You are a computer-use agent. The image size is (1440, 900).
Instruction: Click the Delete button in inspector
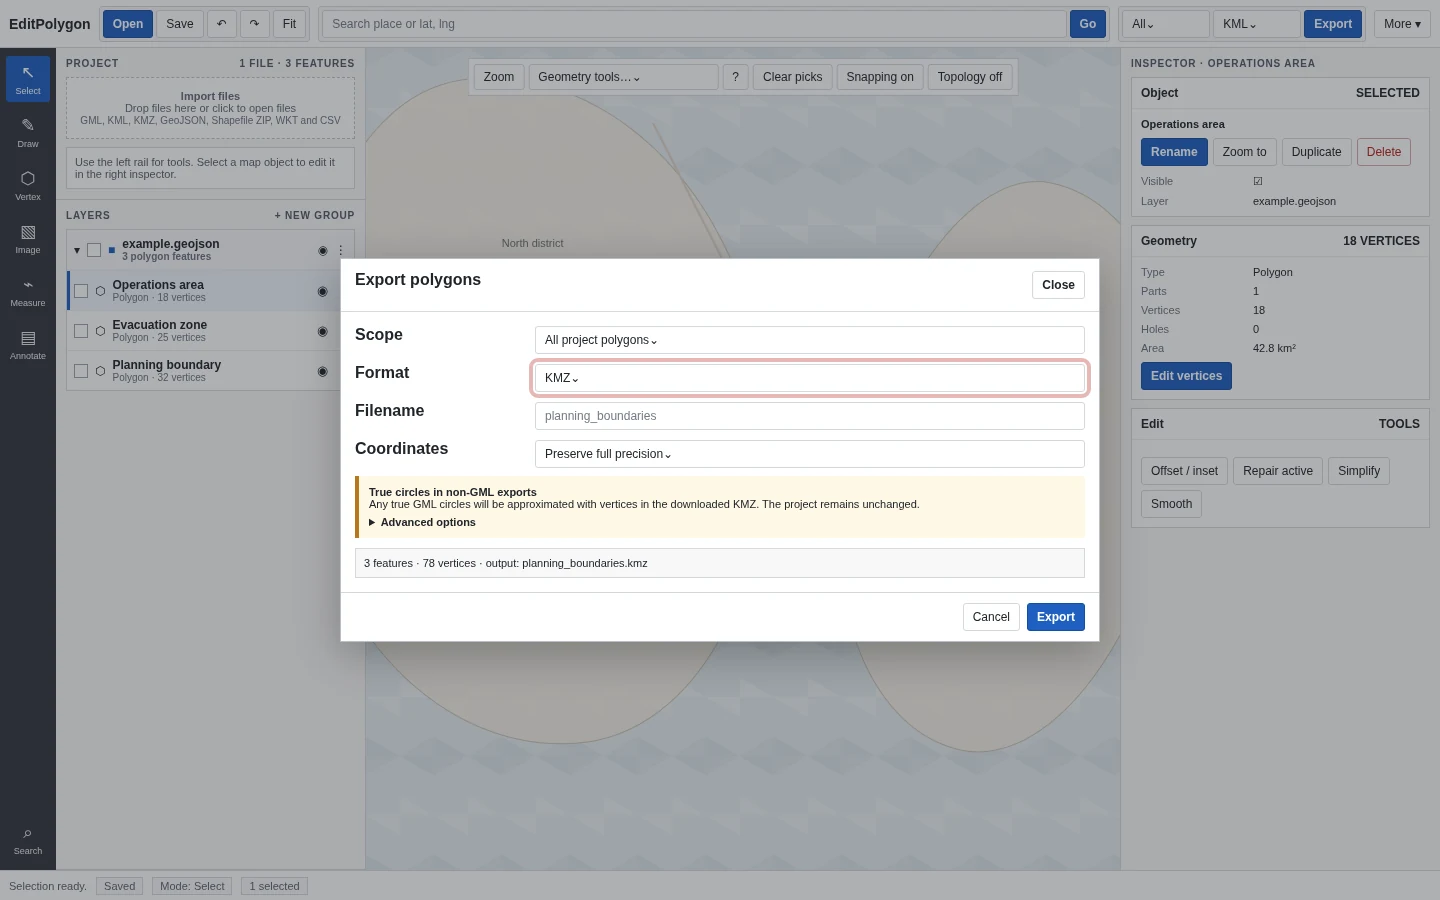(x=1384, y=152)
